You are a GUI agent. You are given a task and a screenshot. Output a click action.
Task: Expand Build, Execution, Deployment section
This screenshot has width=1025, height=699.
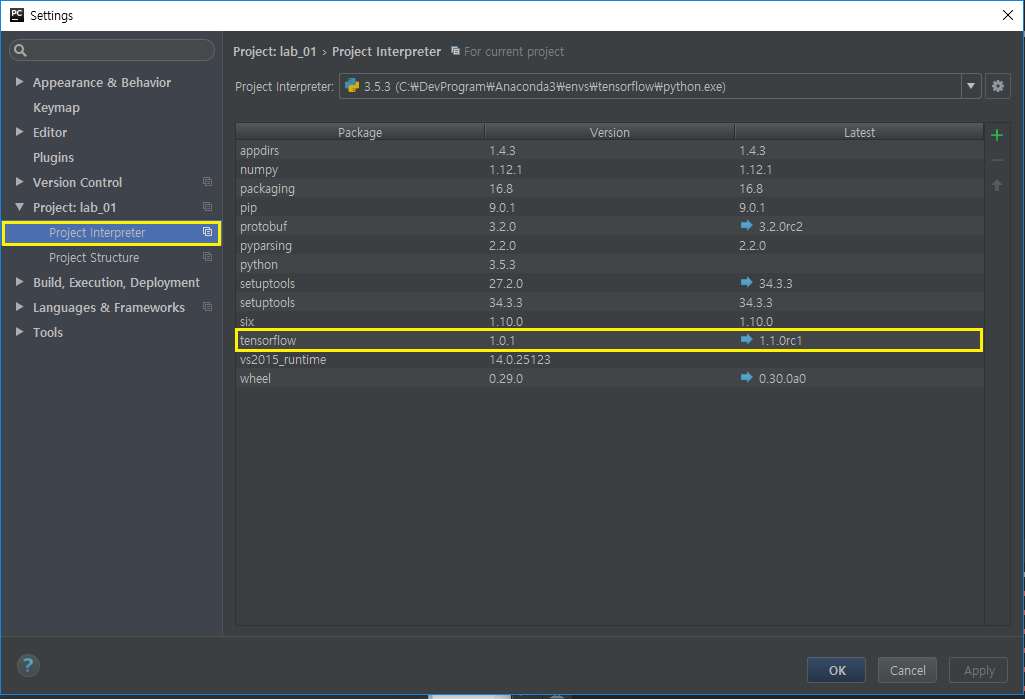(19, 282)
